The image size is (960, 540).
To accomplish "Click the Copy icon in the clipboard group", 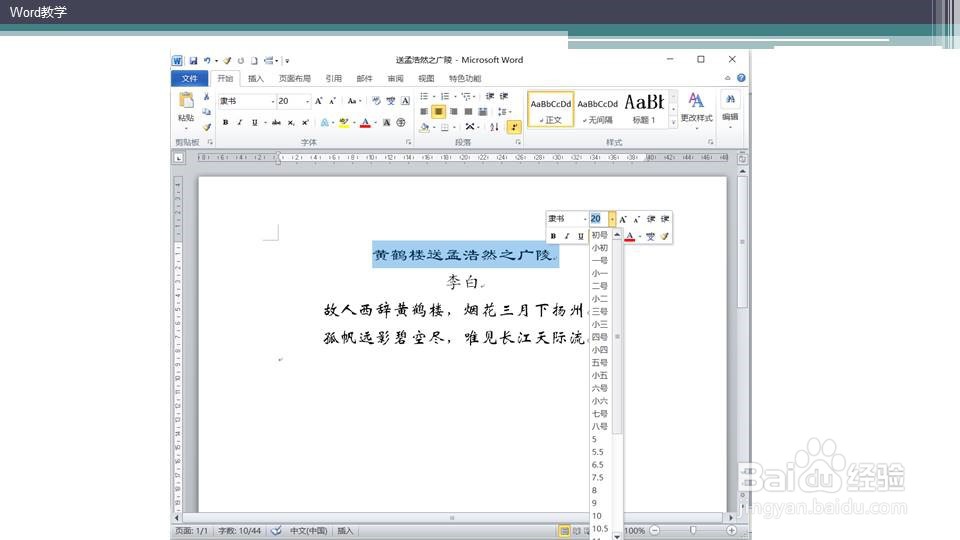I will 207,112.
